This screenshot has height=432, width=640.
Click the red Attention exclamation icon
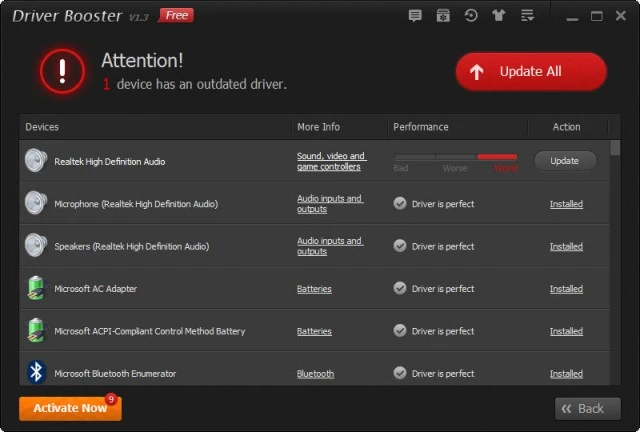click(x=62, y=71)
